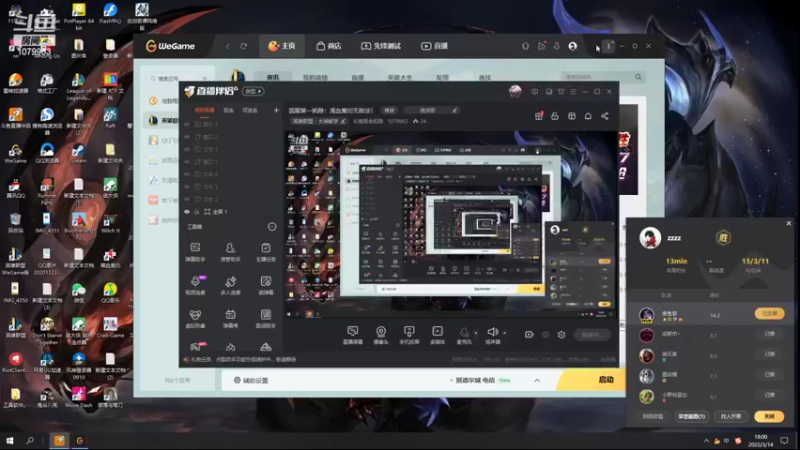Open the Steam desktop shortcut
This screenshot has width=800, height=450.
pyautogui.click(x=78, y=153)
